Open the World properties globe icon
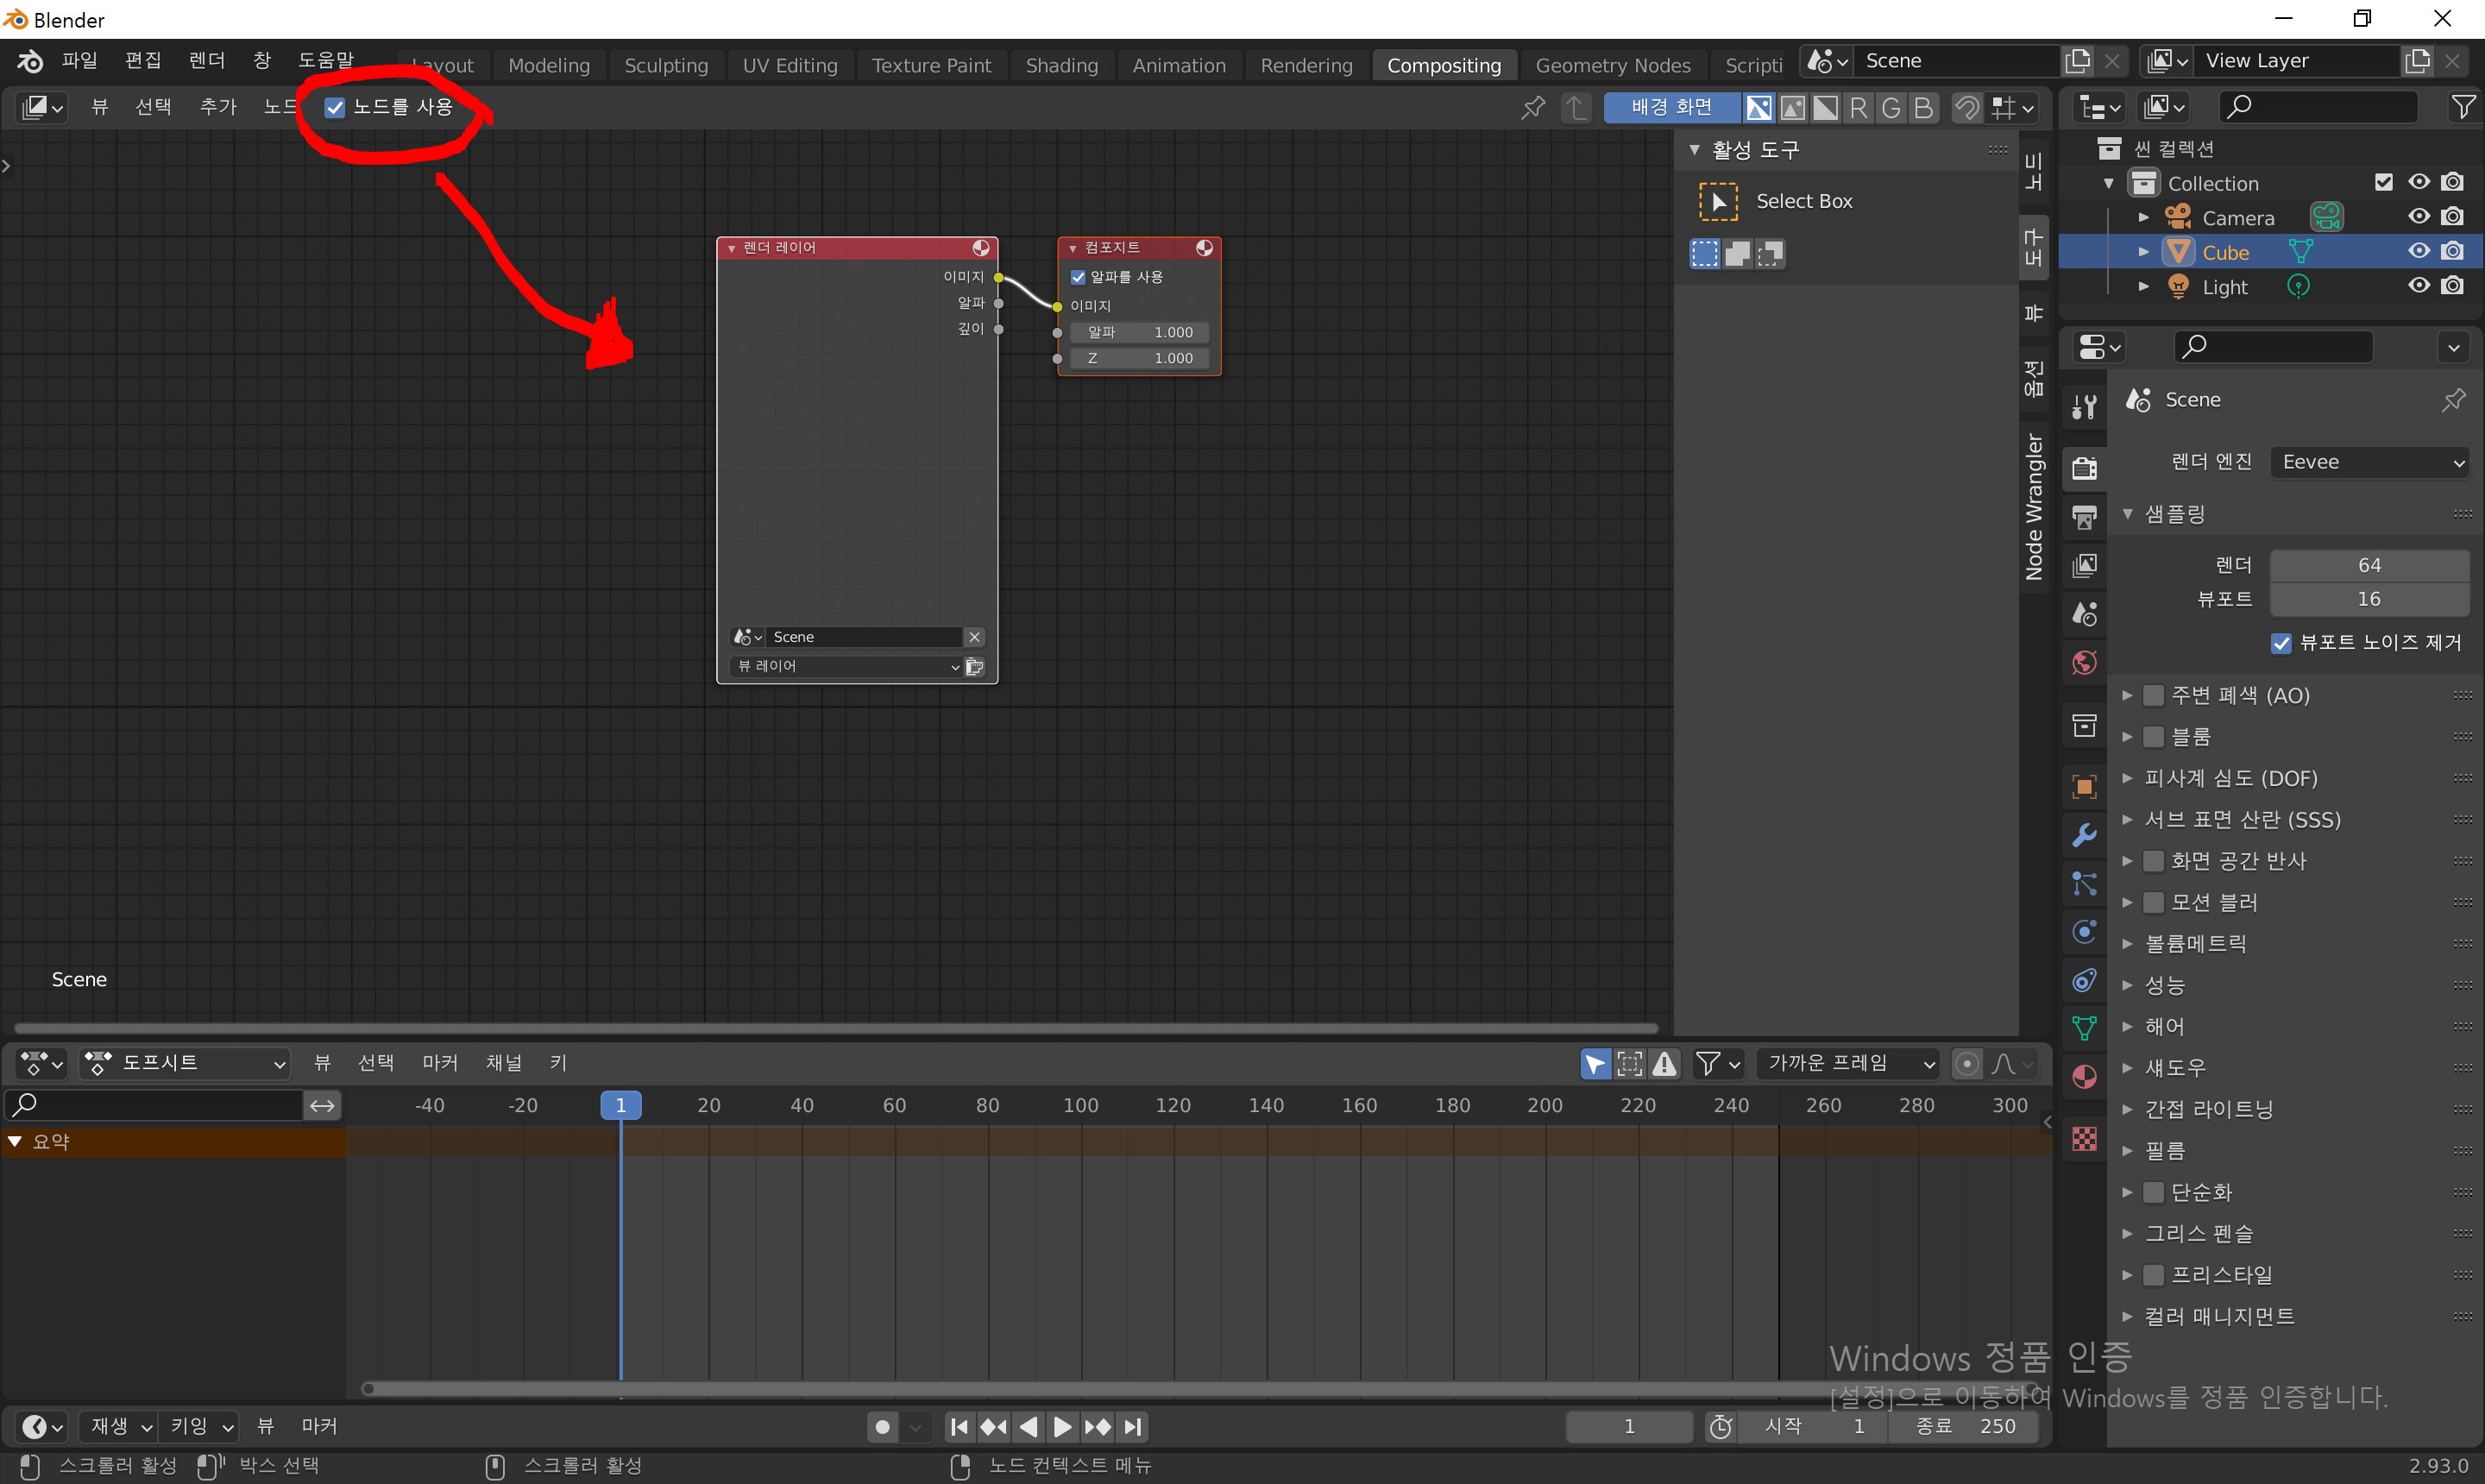 point(2085,662)
